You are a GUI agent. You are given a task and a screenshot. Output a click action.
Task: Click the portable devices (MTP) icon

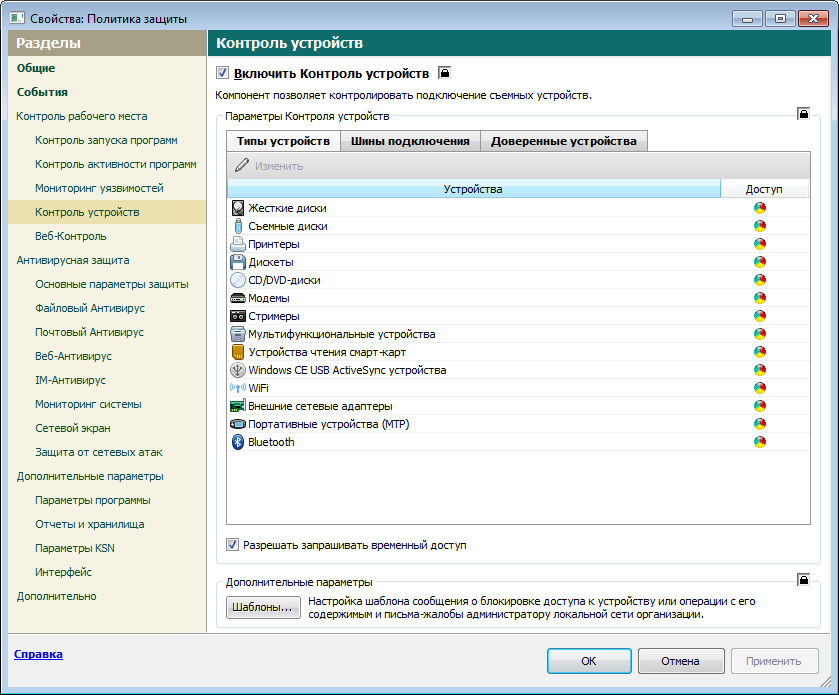[238, 424]
